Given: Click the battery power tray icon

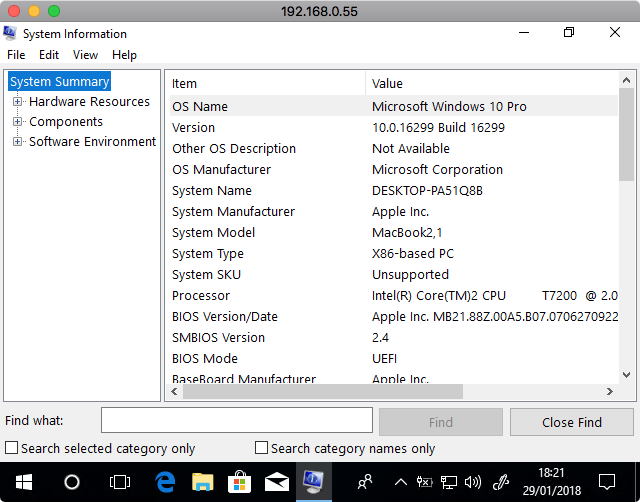Looking at the screenshot, I should 424,482.
